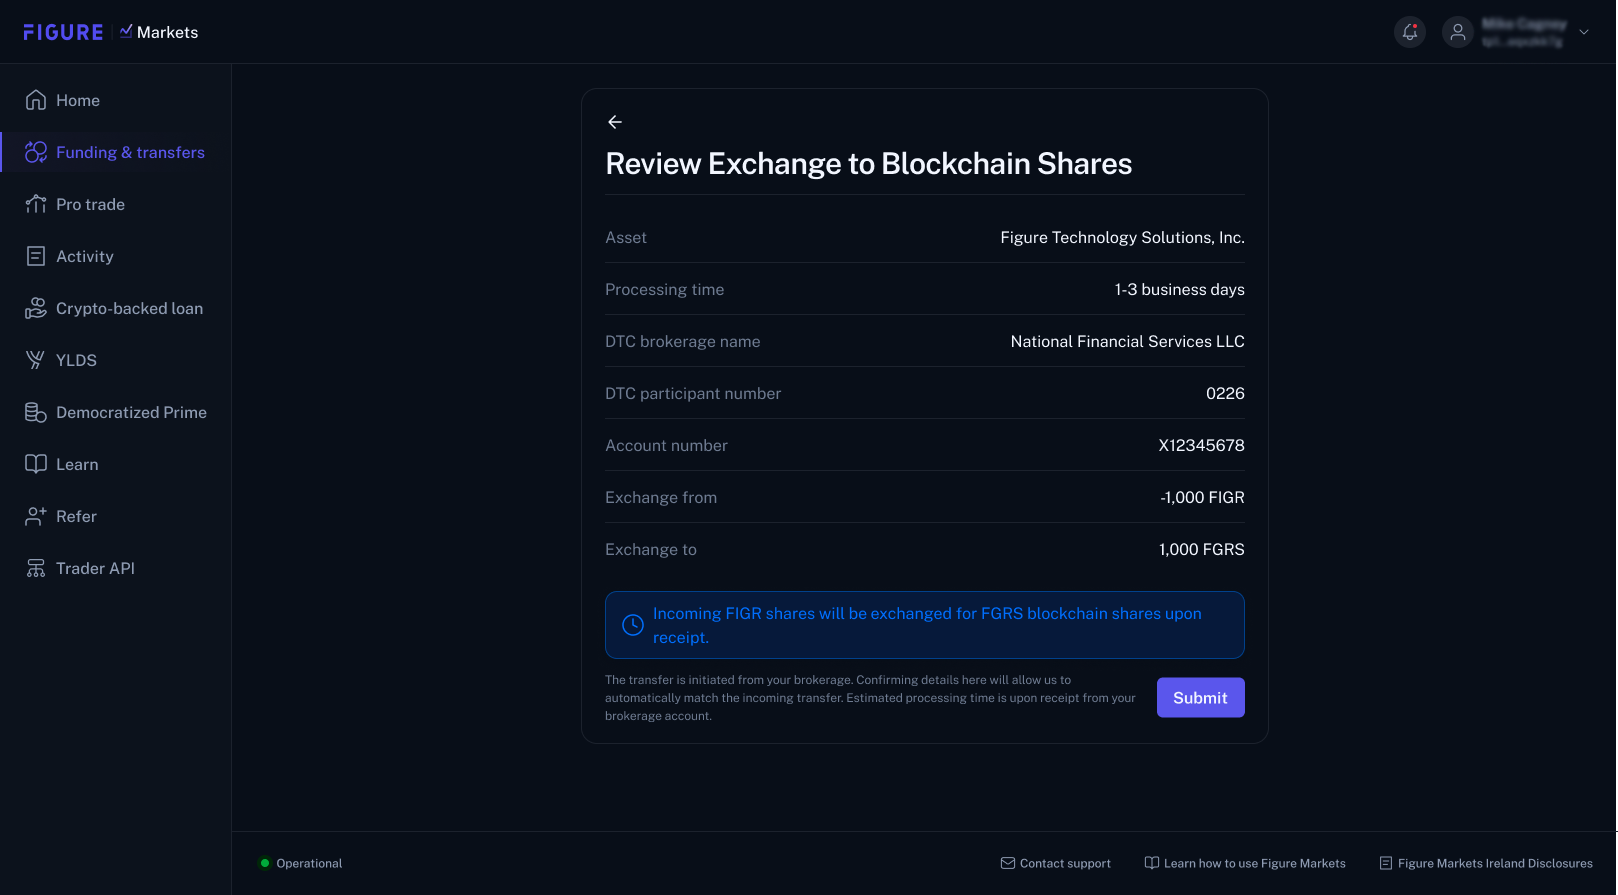Click Figure Technology Solutions, Inc. value
Screen dimensions: 1618x895
click(1122, 237)
